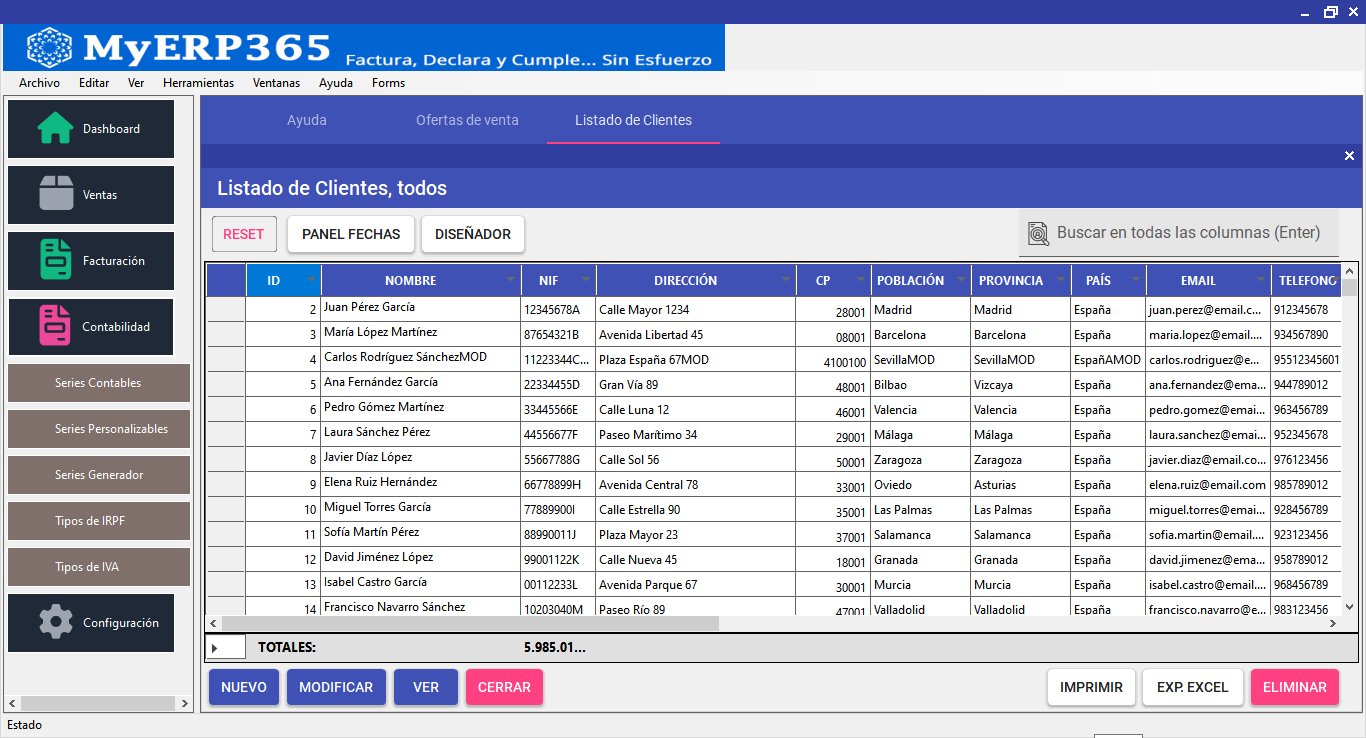Open Configuración via the gear icon

[56, 622]
